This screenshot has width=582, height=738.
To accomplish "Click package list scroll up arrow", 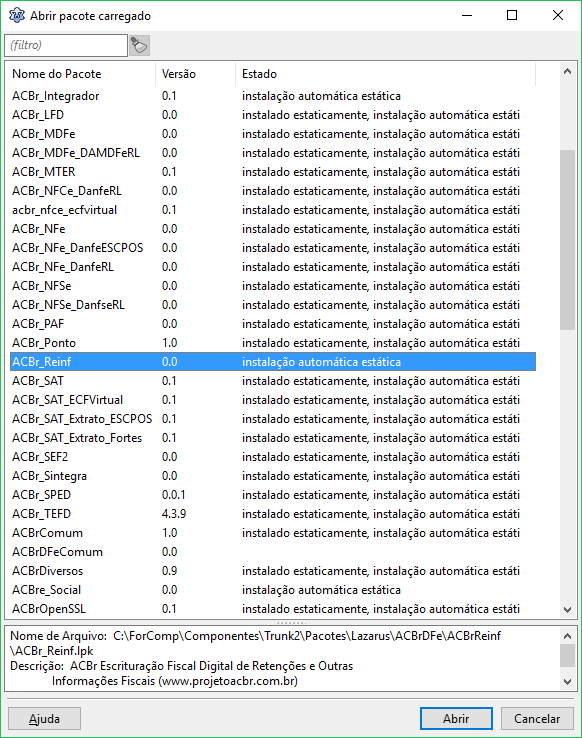I will (567, 72).
